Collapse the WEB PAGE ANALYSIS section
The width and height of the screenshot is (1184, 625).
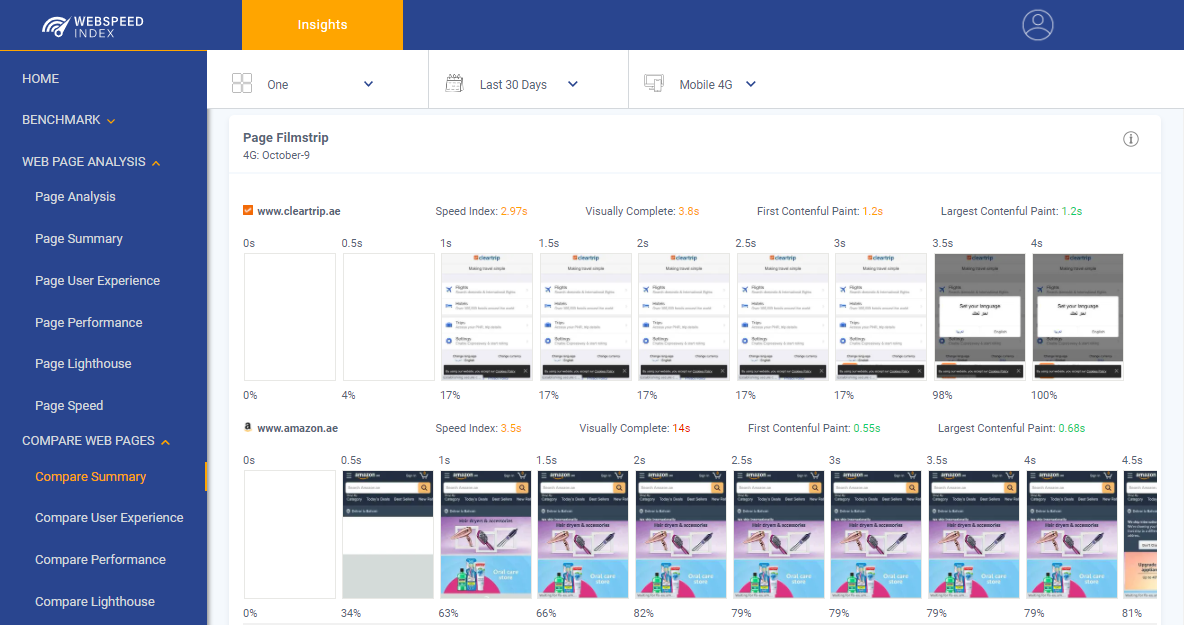click(91, 162)
